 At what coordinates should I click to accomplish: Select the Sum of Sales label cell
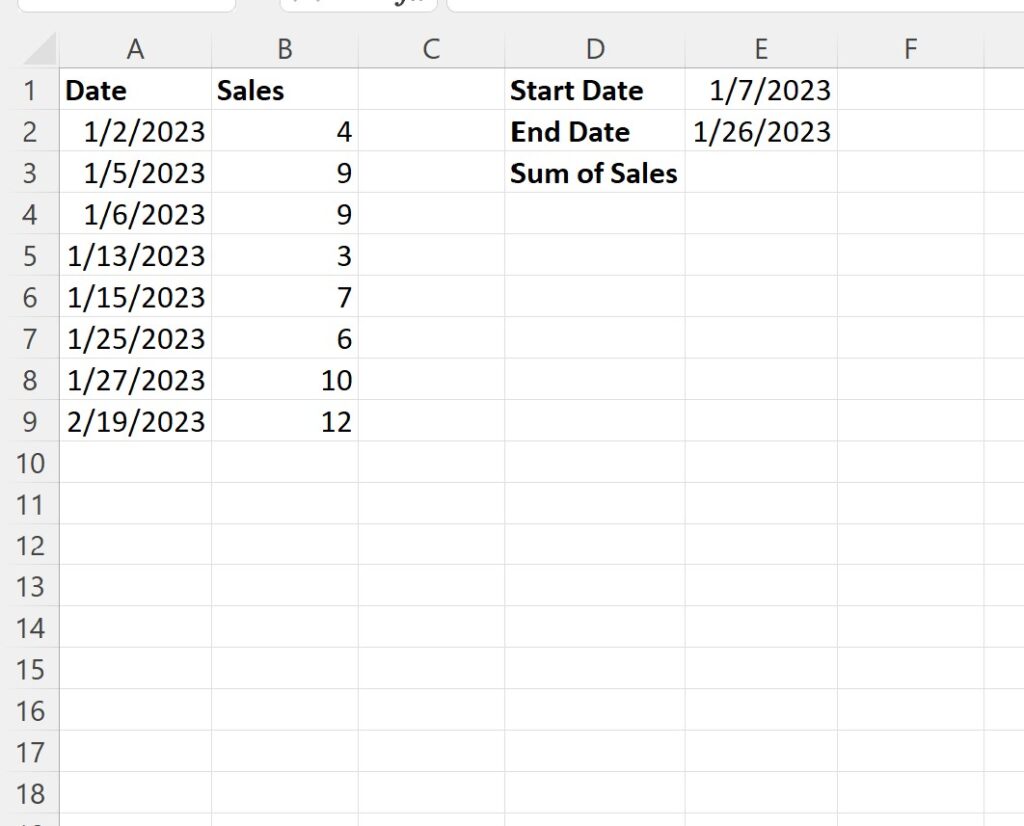click(x=594, y=172)
